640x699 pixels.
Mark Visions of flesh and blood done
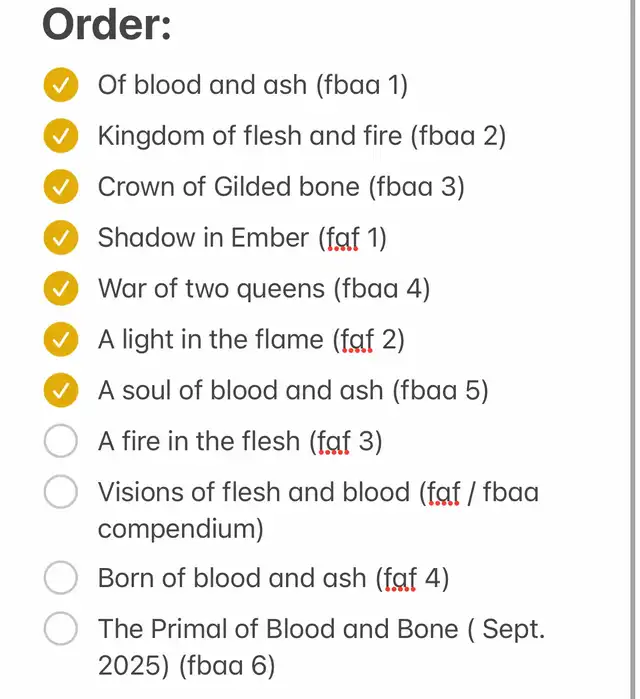(x=61, y=492)
